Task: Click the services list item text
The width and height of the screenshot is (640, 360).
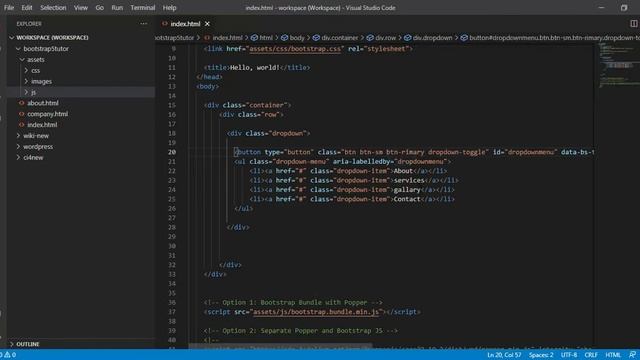Action: coord(409,180)
